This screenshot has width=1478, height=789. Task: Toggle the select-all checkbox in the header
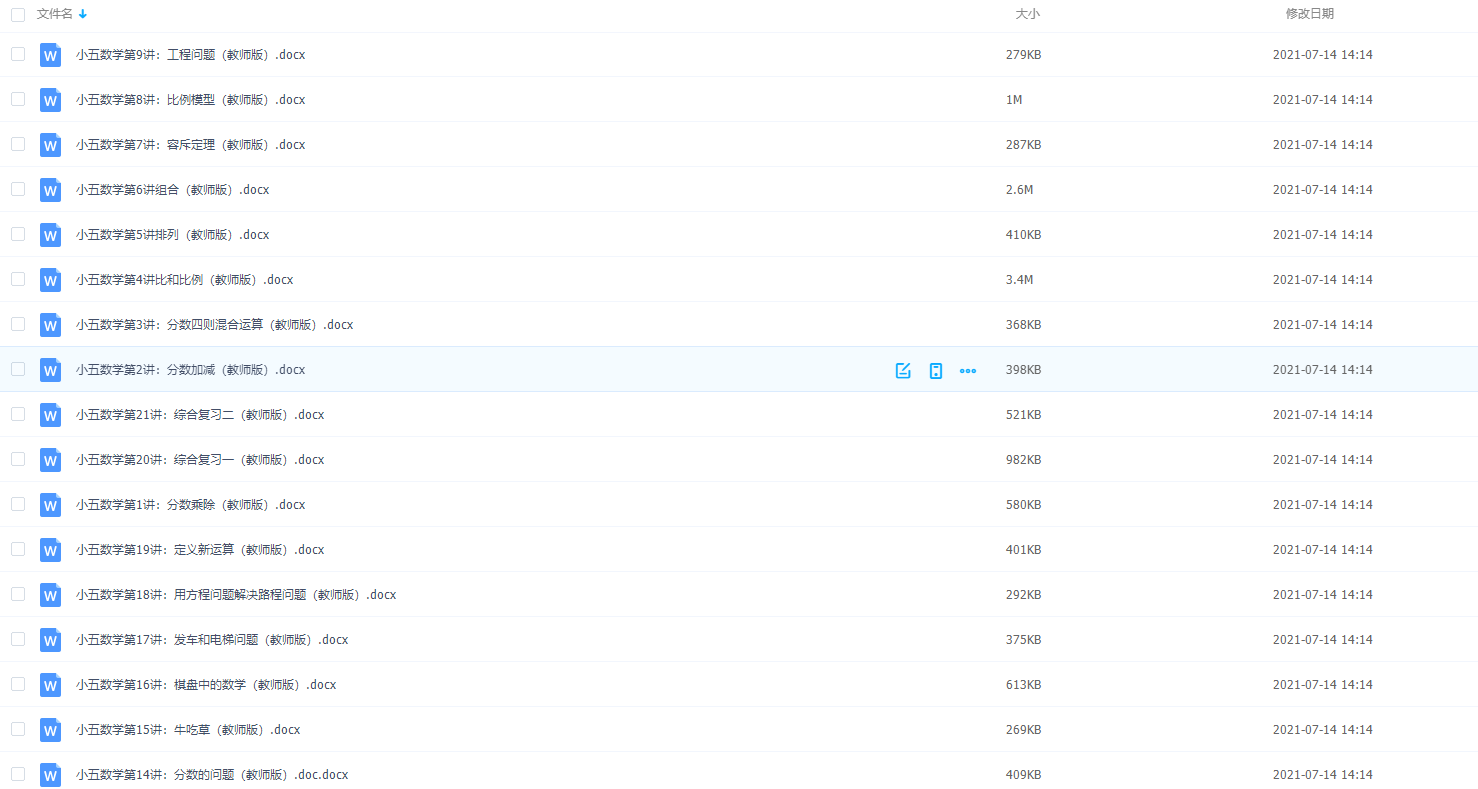point(18,15)
